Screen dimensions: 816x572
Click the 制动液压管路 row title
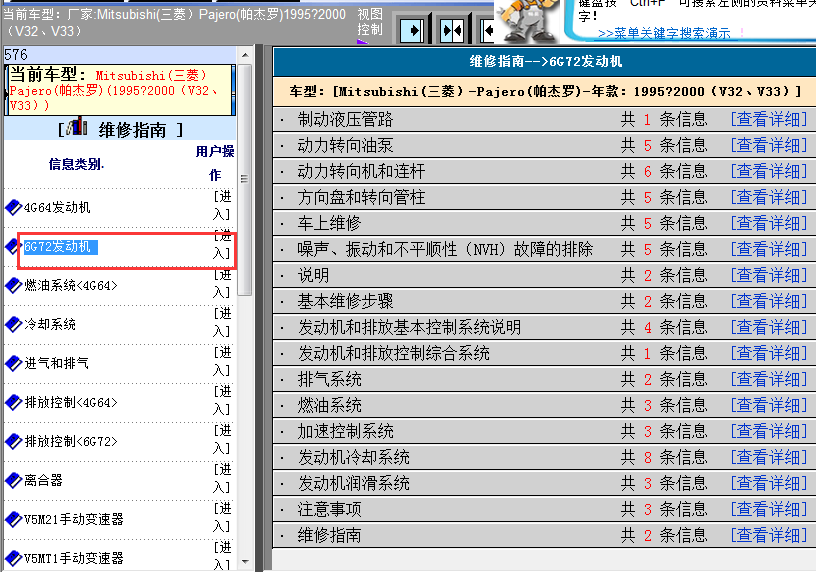(x=345, y=119)
